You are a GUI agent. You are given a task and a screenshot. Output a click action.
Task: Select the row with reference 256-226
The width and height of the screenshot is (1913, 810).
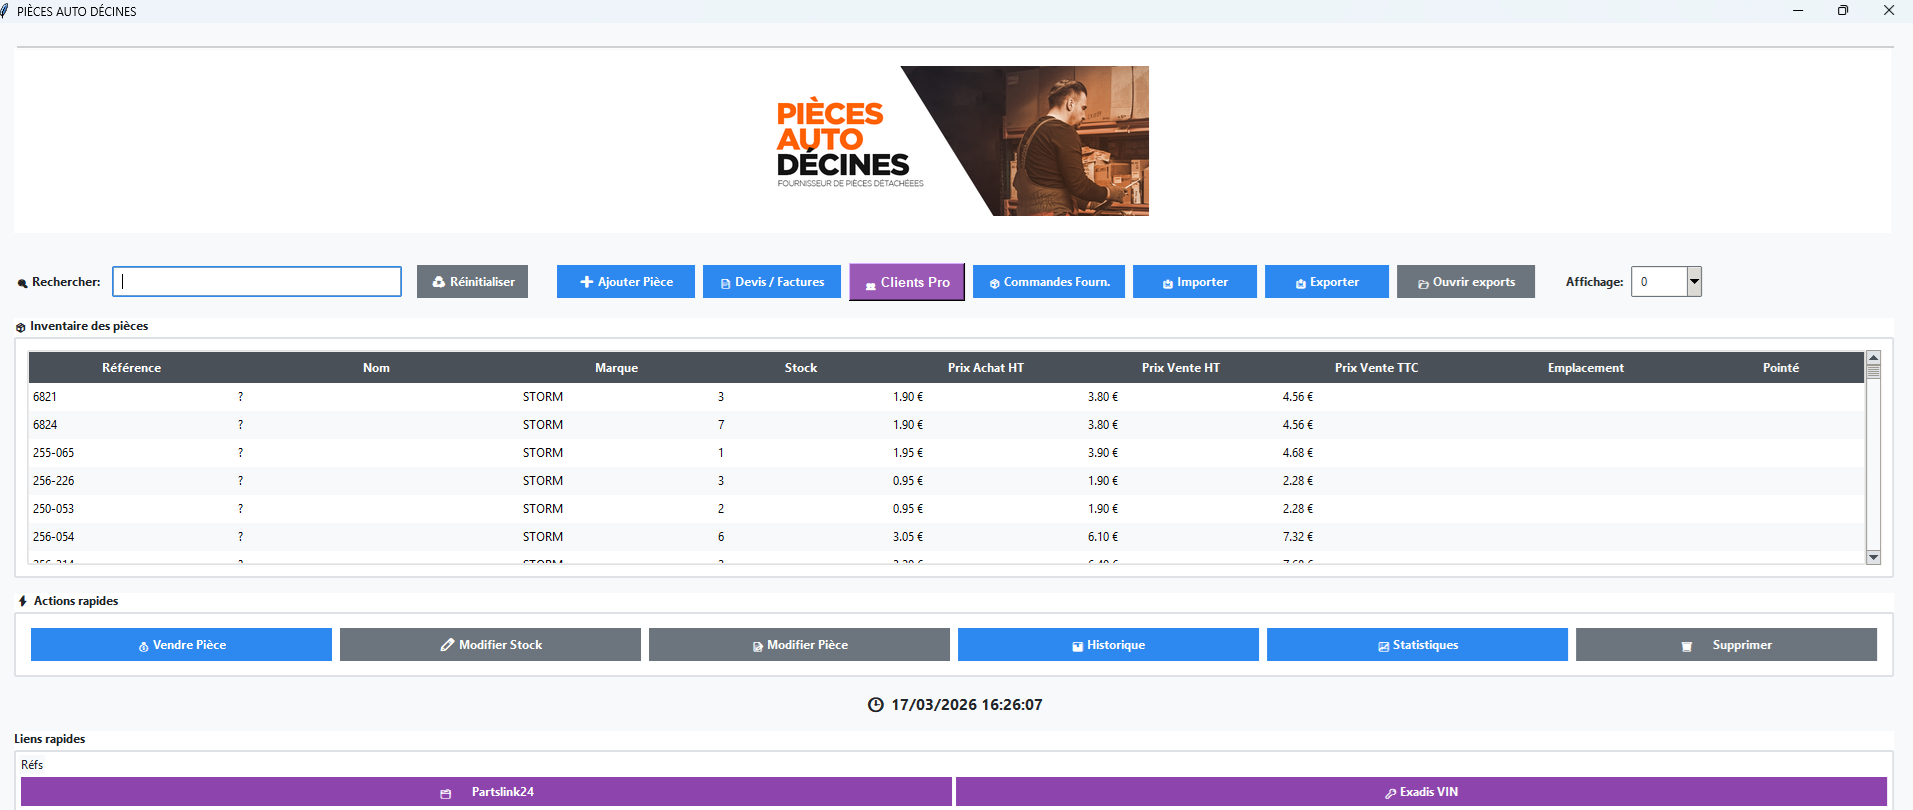947,481
